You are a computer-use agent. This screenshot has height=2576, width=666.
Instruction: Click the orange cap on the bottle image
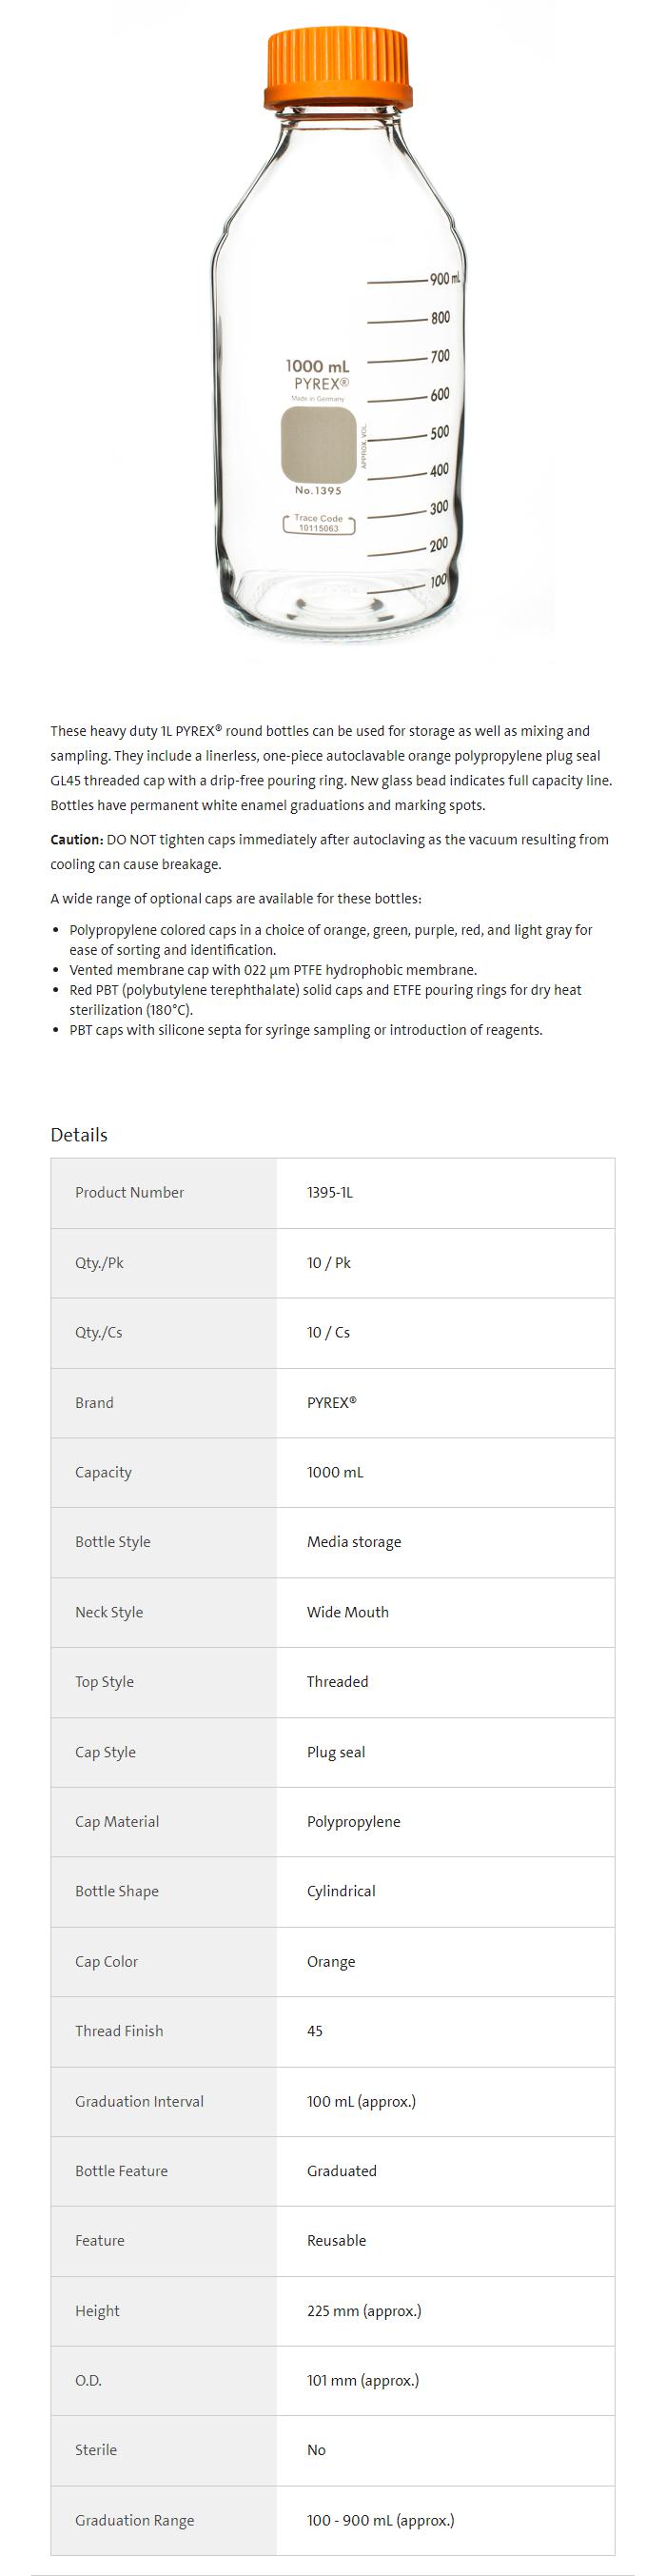click(338, 66)
